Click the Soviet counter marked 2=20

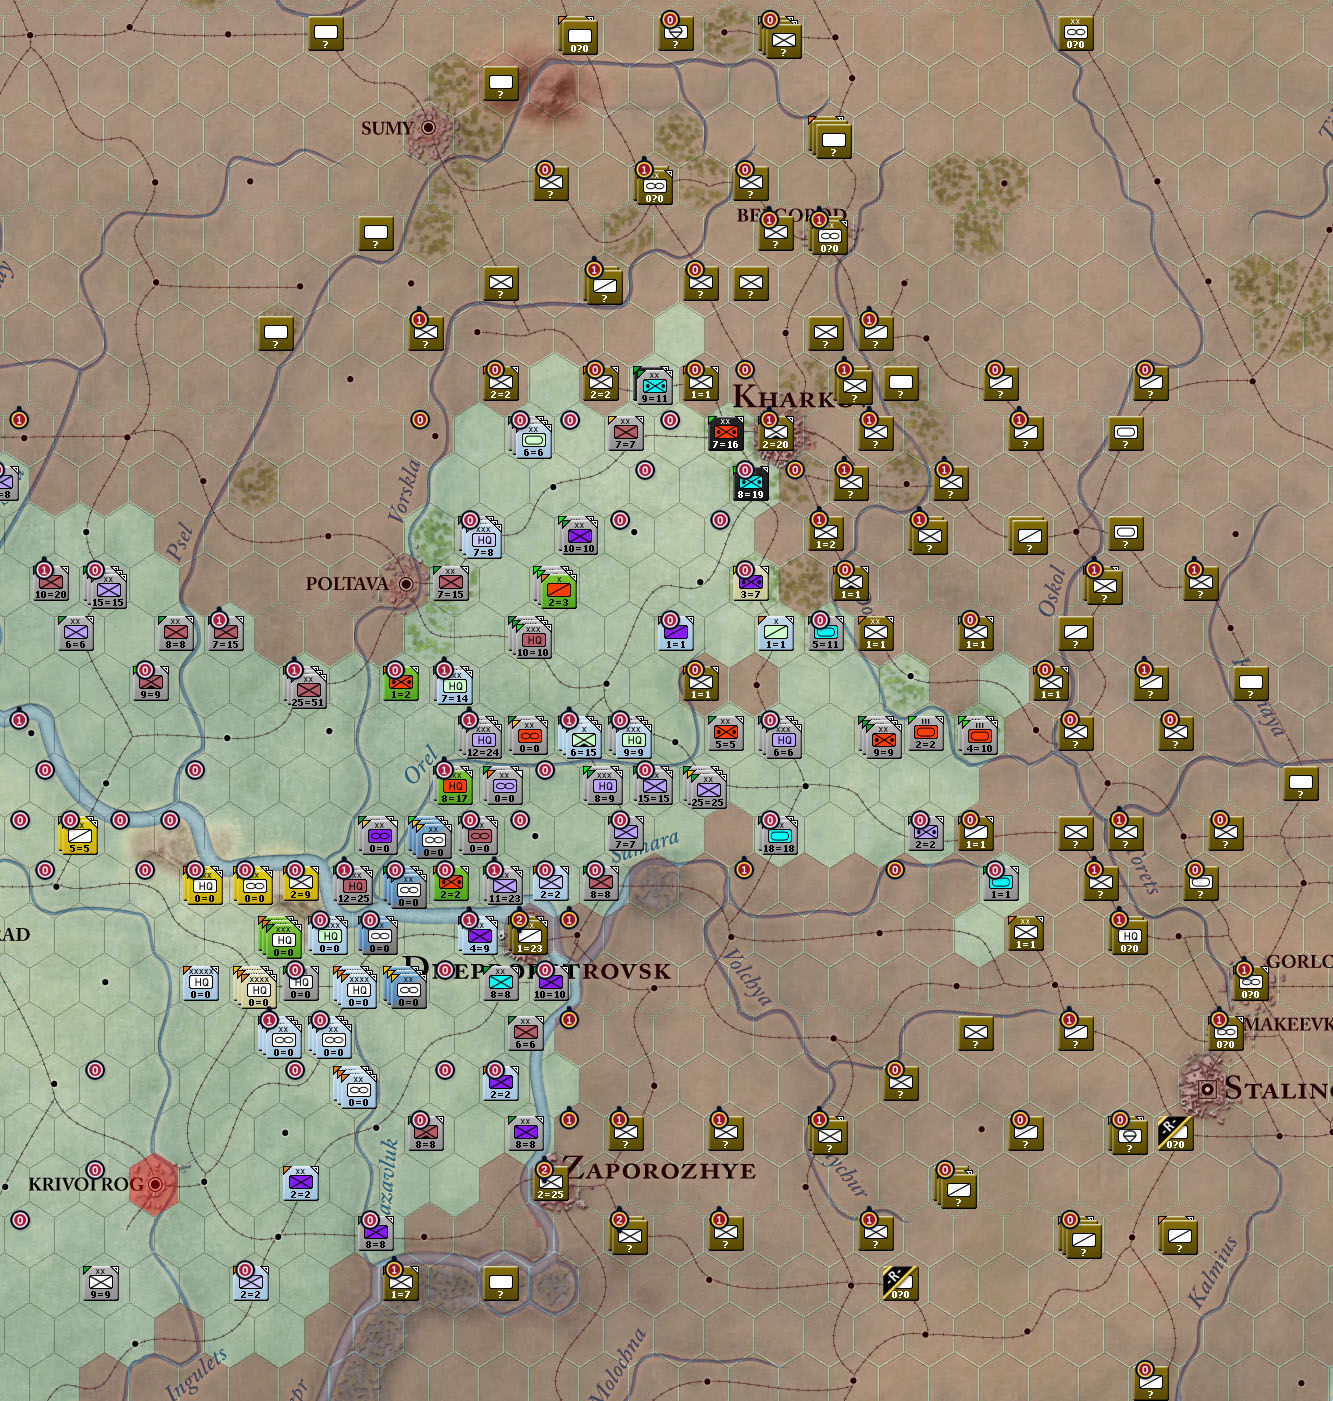tap(776, 433)
